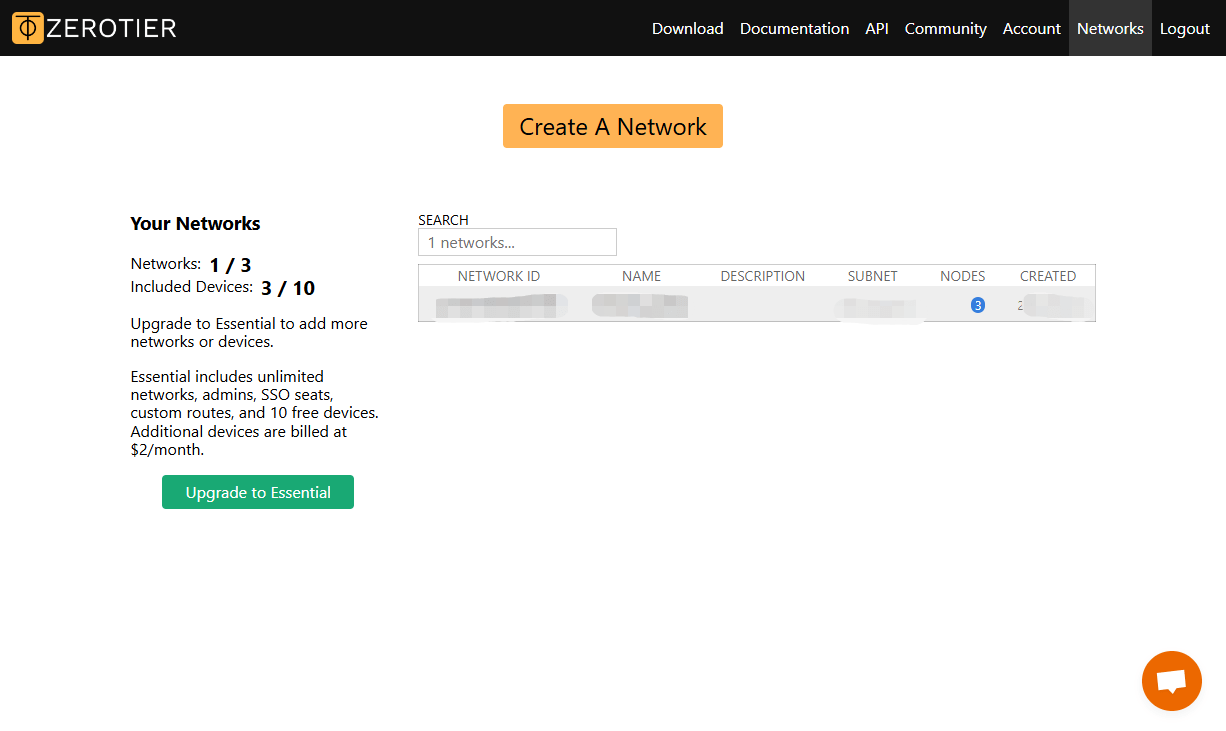Open the API menu link
The image size is (1226, 731).
[x=877, y=28]
